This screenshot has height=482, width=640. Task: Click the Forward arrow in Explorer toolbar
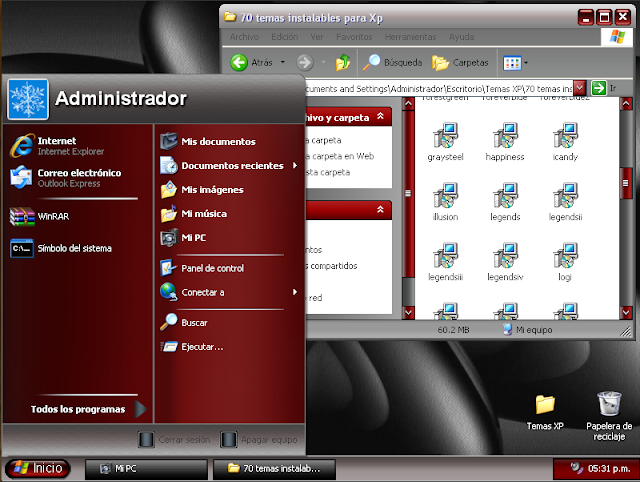click(x=305, y=62)
